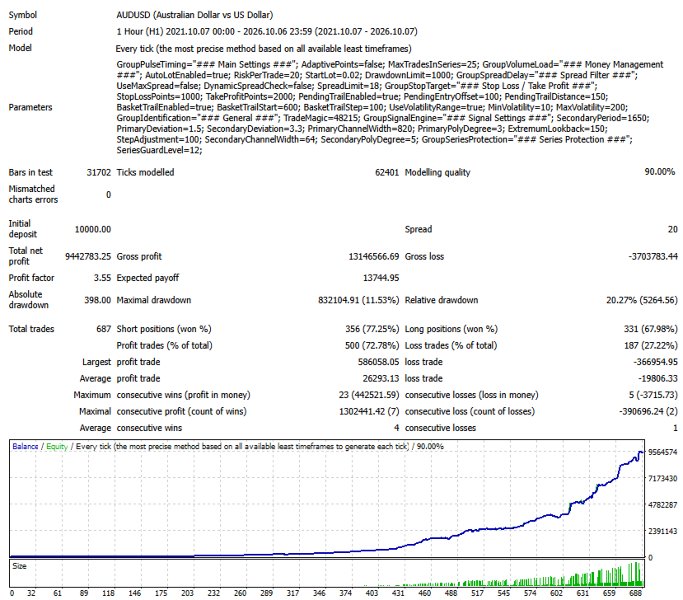Click the Parameters label
The image size is (683, 600).
(30, 107)
